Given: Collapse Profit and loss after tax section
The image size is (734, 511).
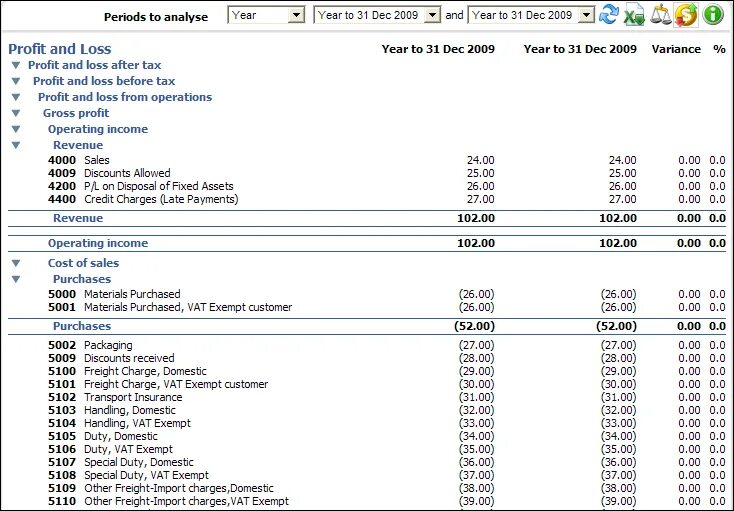Looking at the screenshot, I should (x=16, y=65).
